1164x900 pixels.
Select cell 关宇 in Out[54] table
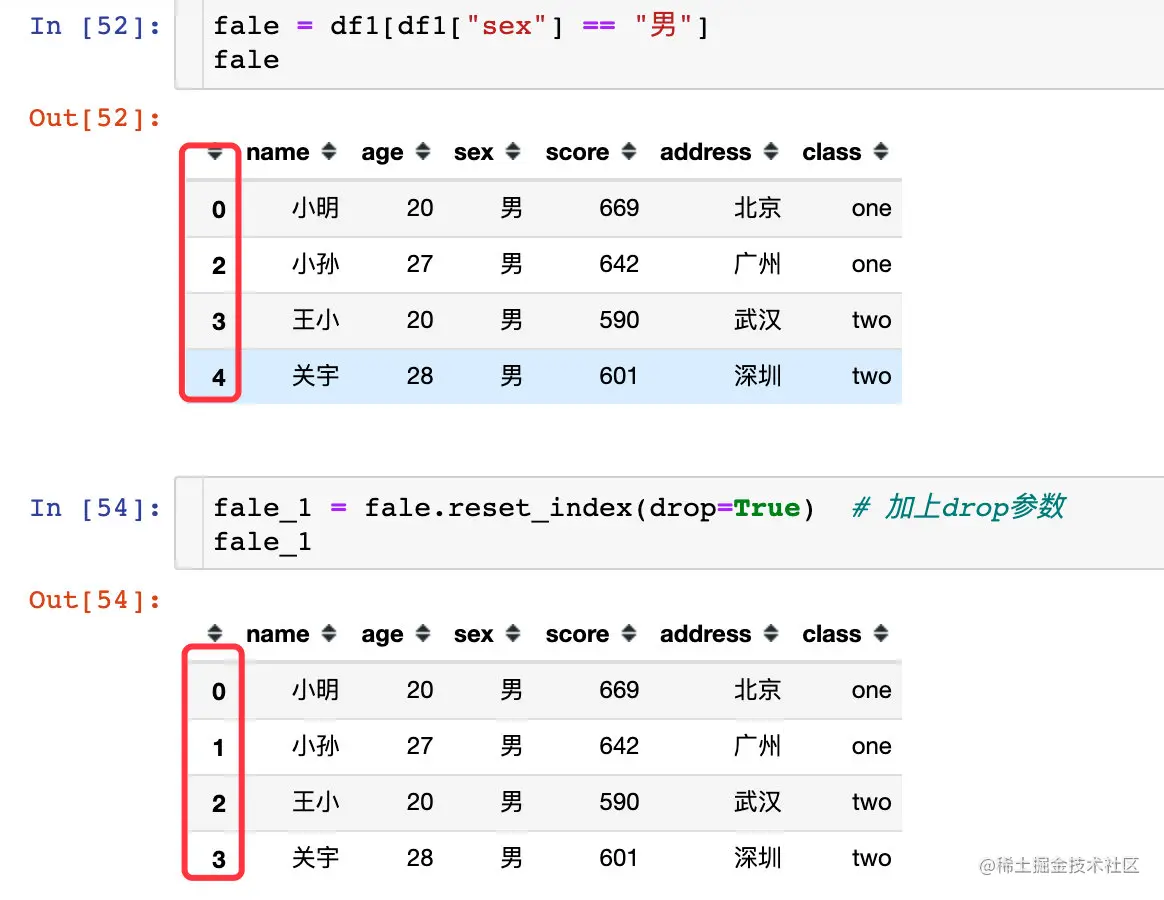coord(315,858)
